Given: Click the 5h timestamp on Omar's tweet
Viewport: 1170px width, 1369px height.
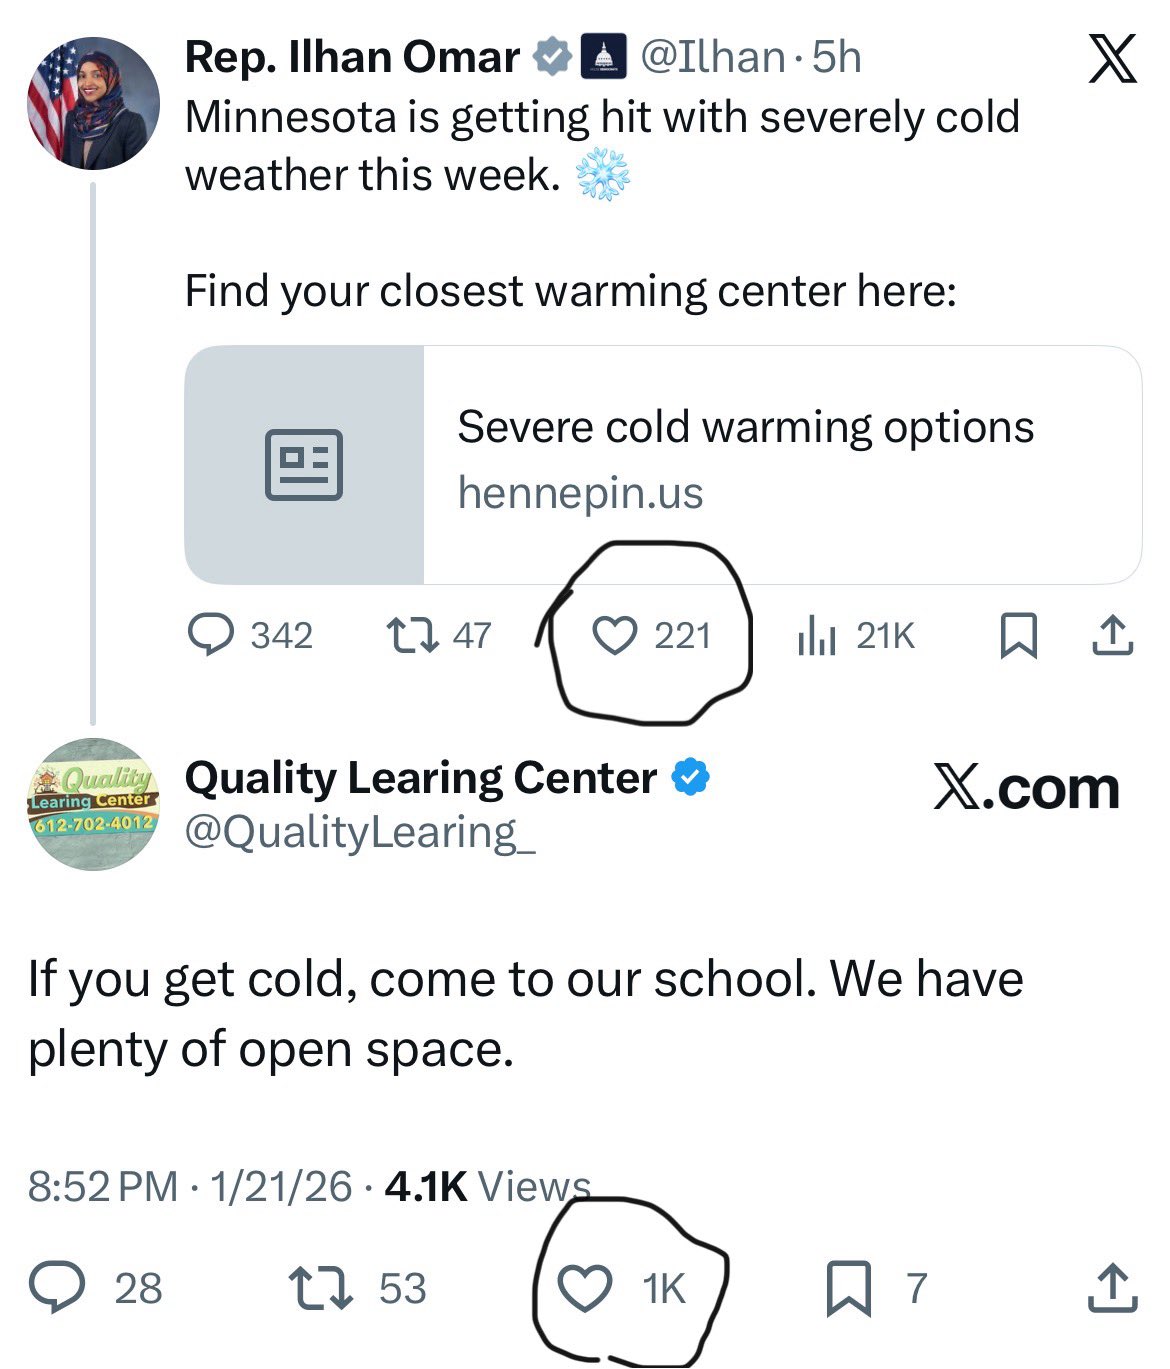Looking at the screenshot, I should [836, 57].
